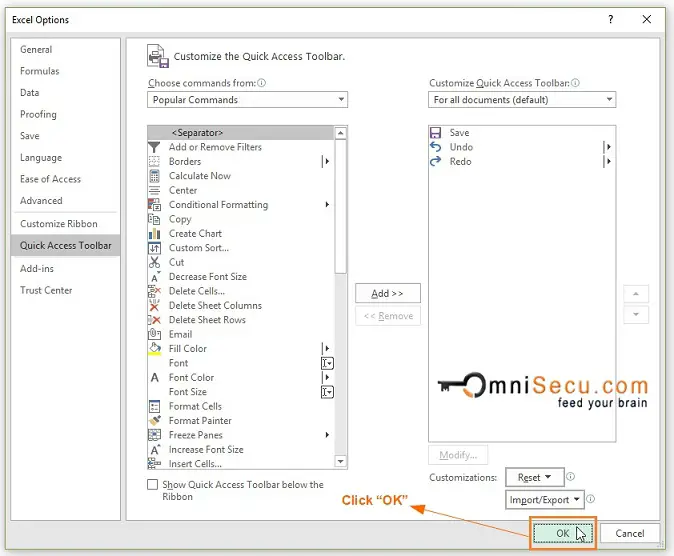Click the info icon beside Choose commands from

tap(261, 83)
